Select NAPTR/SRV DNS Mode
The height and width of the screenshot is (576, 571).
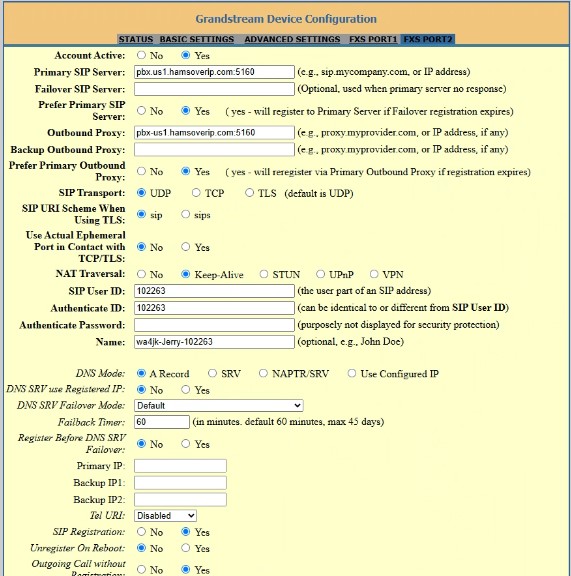pos(263,374)
